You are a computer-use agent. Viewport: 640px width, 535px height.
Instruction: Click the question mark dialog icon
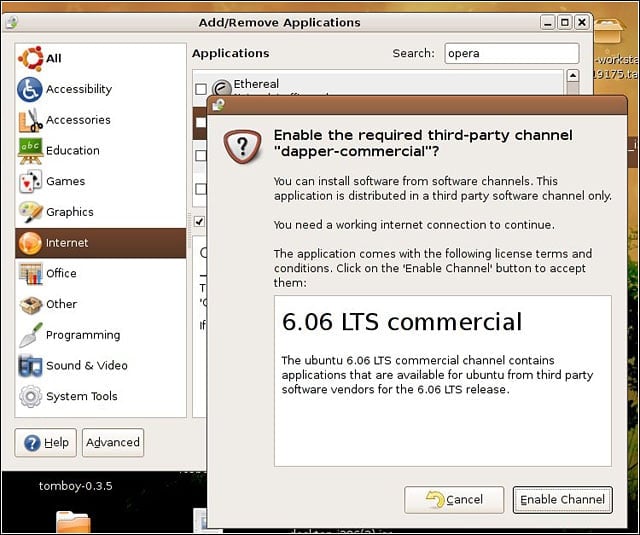tap(242, 146)
